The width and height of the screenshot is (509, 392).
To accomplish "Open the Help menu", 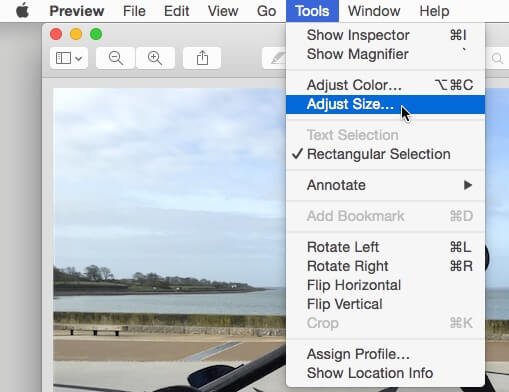I will 434,11.
